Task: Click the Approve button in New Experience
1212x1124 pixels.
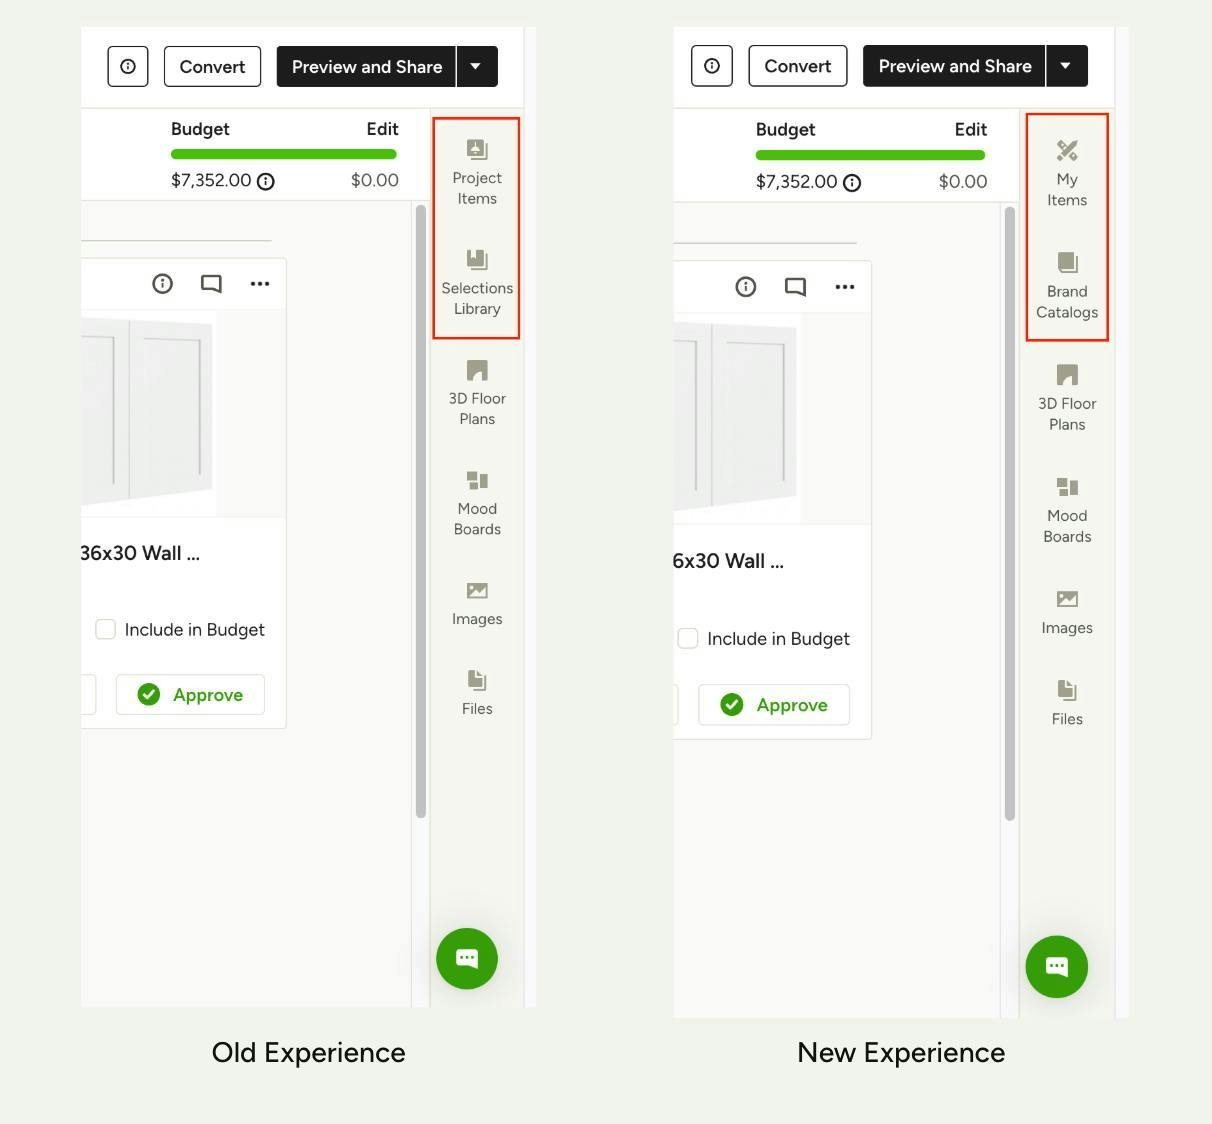Action: coord(774,705)
